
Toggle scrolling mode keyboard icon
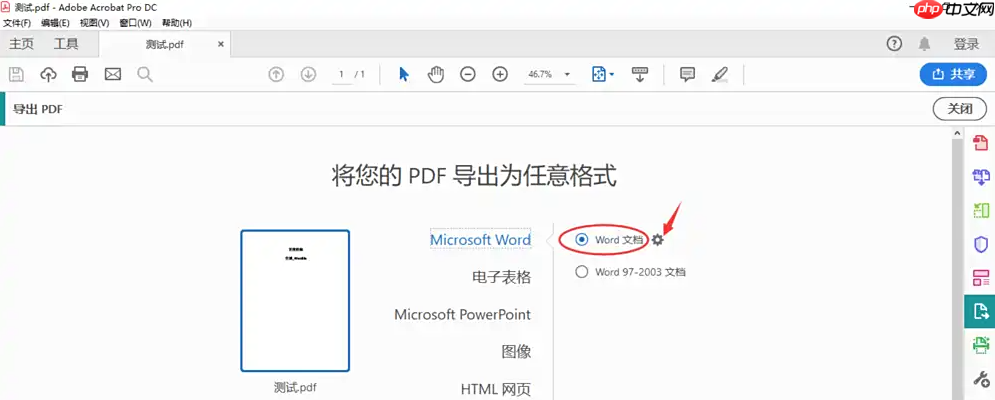tap(639, 74)
